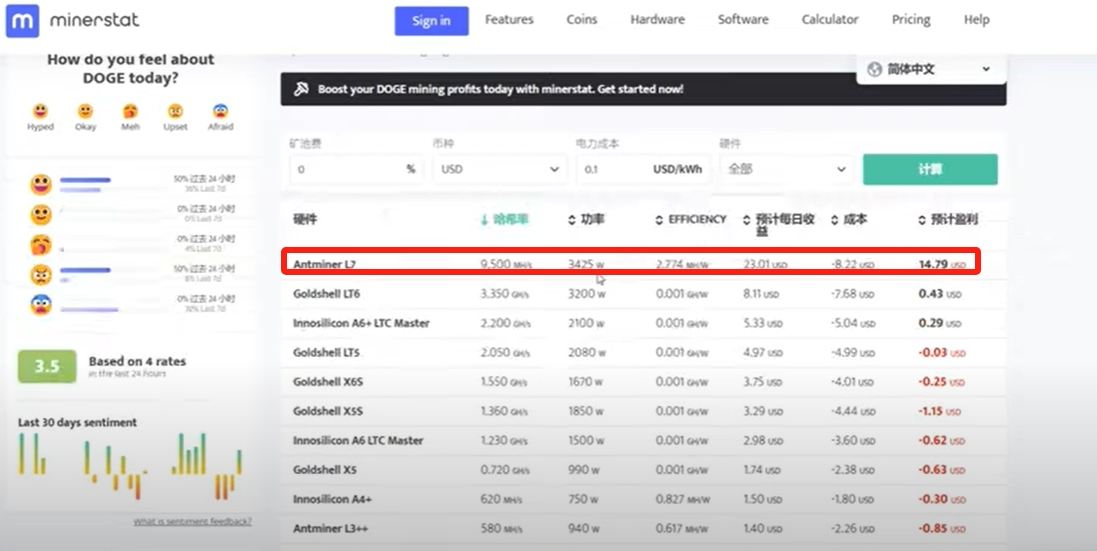This screenshot has width=1097, height=551.
Task: Open the Features menu
Action: click(x=509, y=20)
